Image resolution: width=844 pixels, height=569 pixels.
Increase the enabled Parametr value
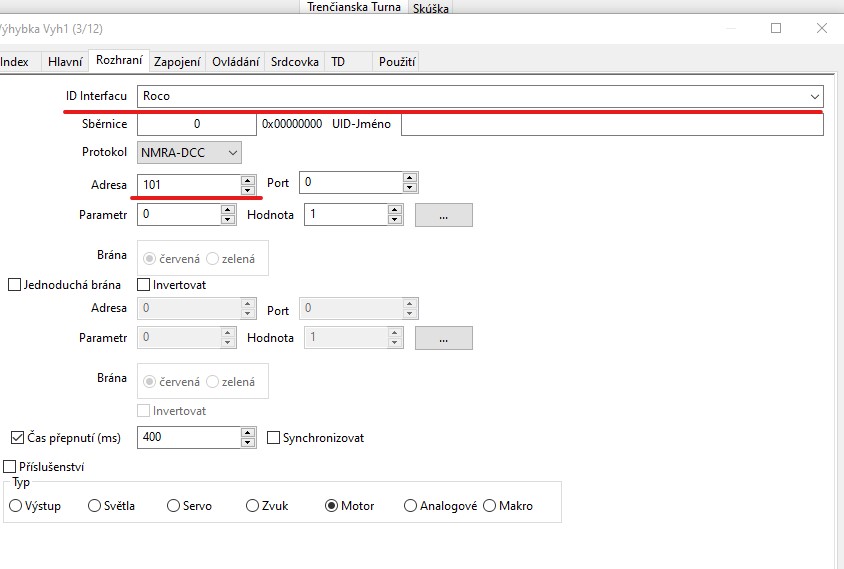pos(226,210)
